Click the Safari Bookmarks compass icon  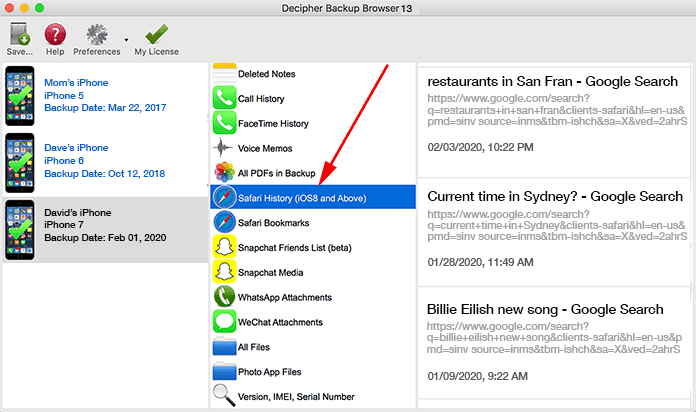coord(225,222)
